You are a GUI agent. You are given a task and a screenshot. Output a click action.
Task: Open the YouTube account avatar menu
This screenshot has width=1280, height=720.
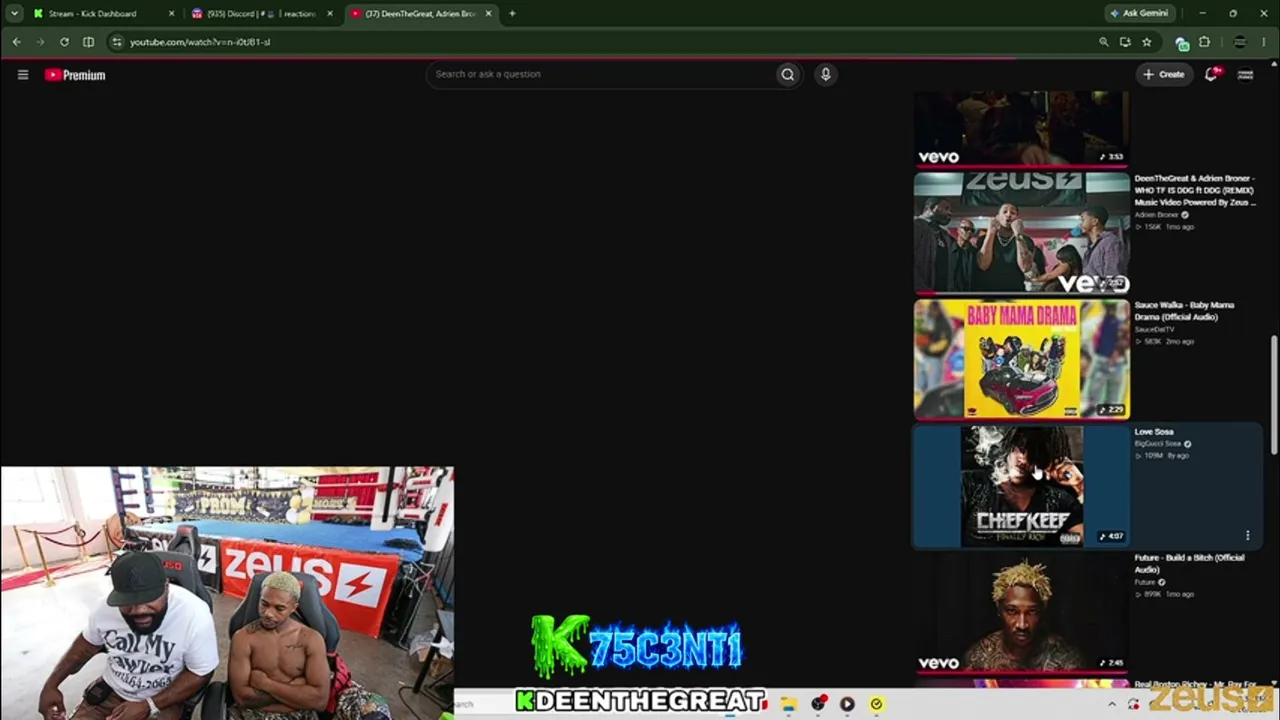pyautogui.click(x=1246, y=74)
